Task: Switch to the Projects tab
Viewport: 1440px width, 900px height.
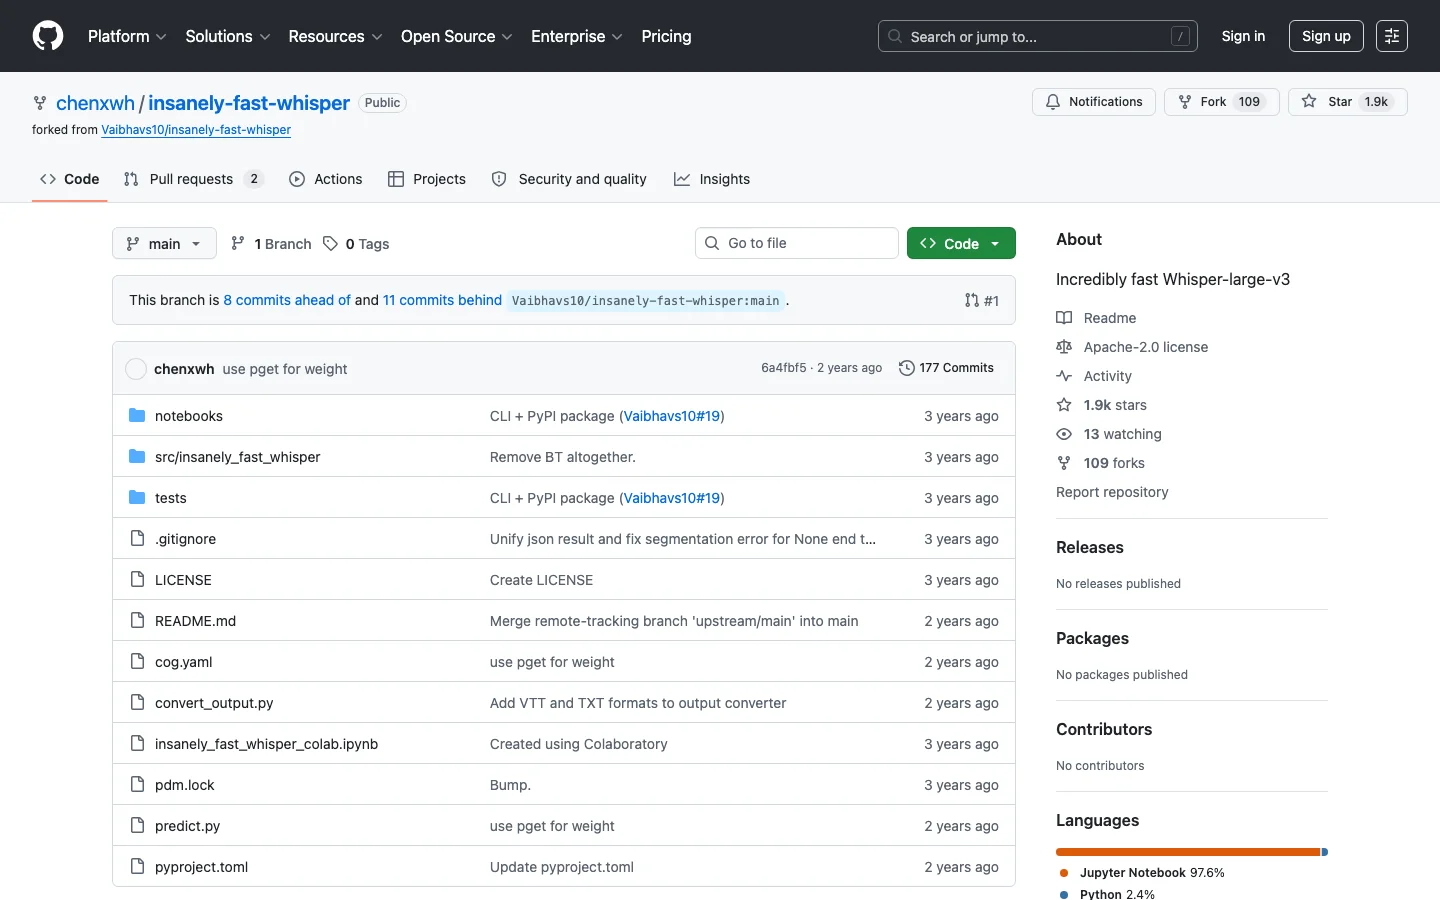Action: (x=427, y=179)
